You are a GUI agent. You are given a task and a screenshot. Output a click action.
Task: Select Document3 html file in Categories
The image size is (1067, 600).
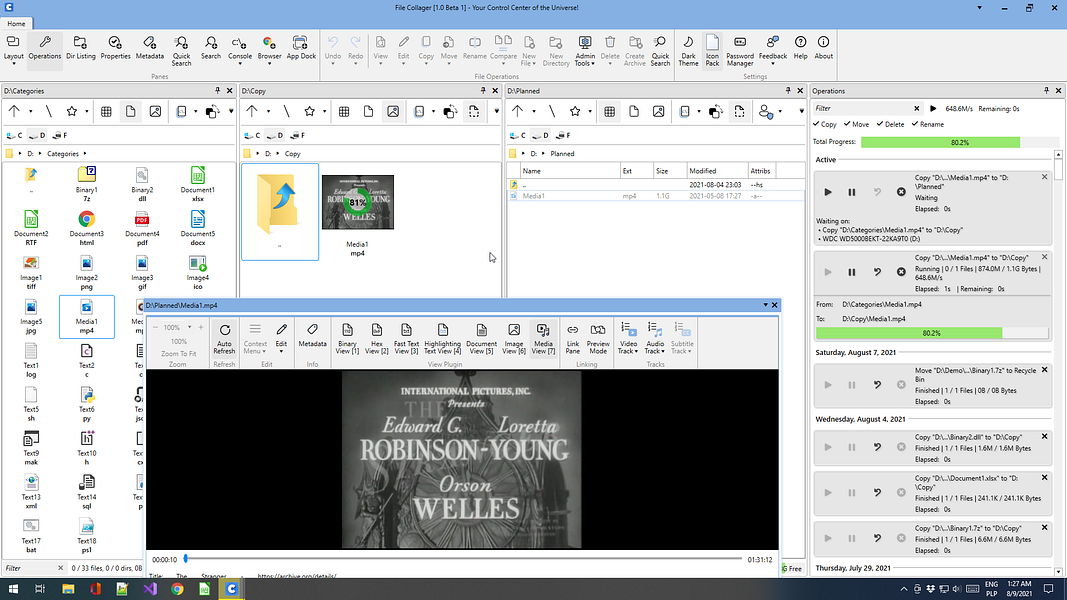click(87, 222)
